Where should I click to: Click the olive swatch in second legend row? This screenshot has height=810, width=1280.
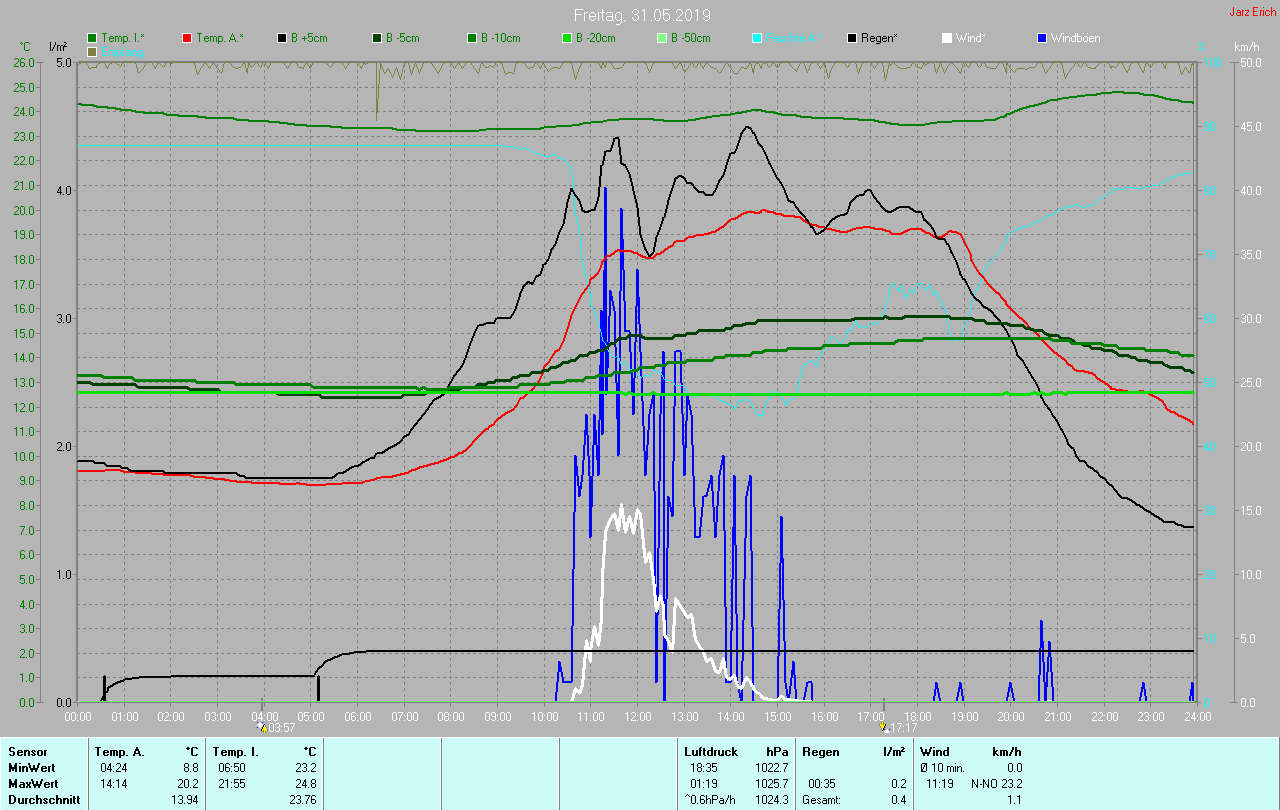92,51
